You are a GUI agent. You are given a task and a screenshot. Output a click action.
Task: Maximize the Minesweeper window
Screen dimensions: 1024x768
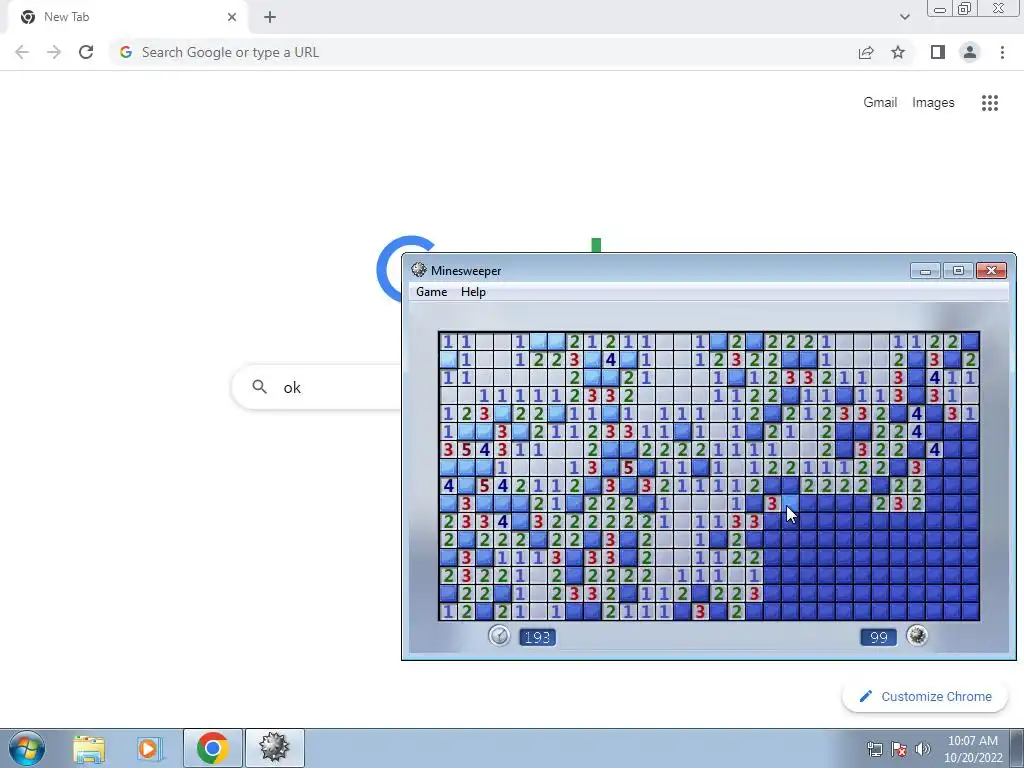tap(958, 270)
